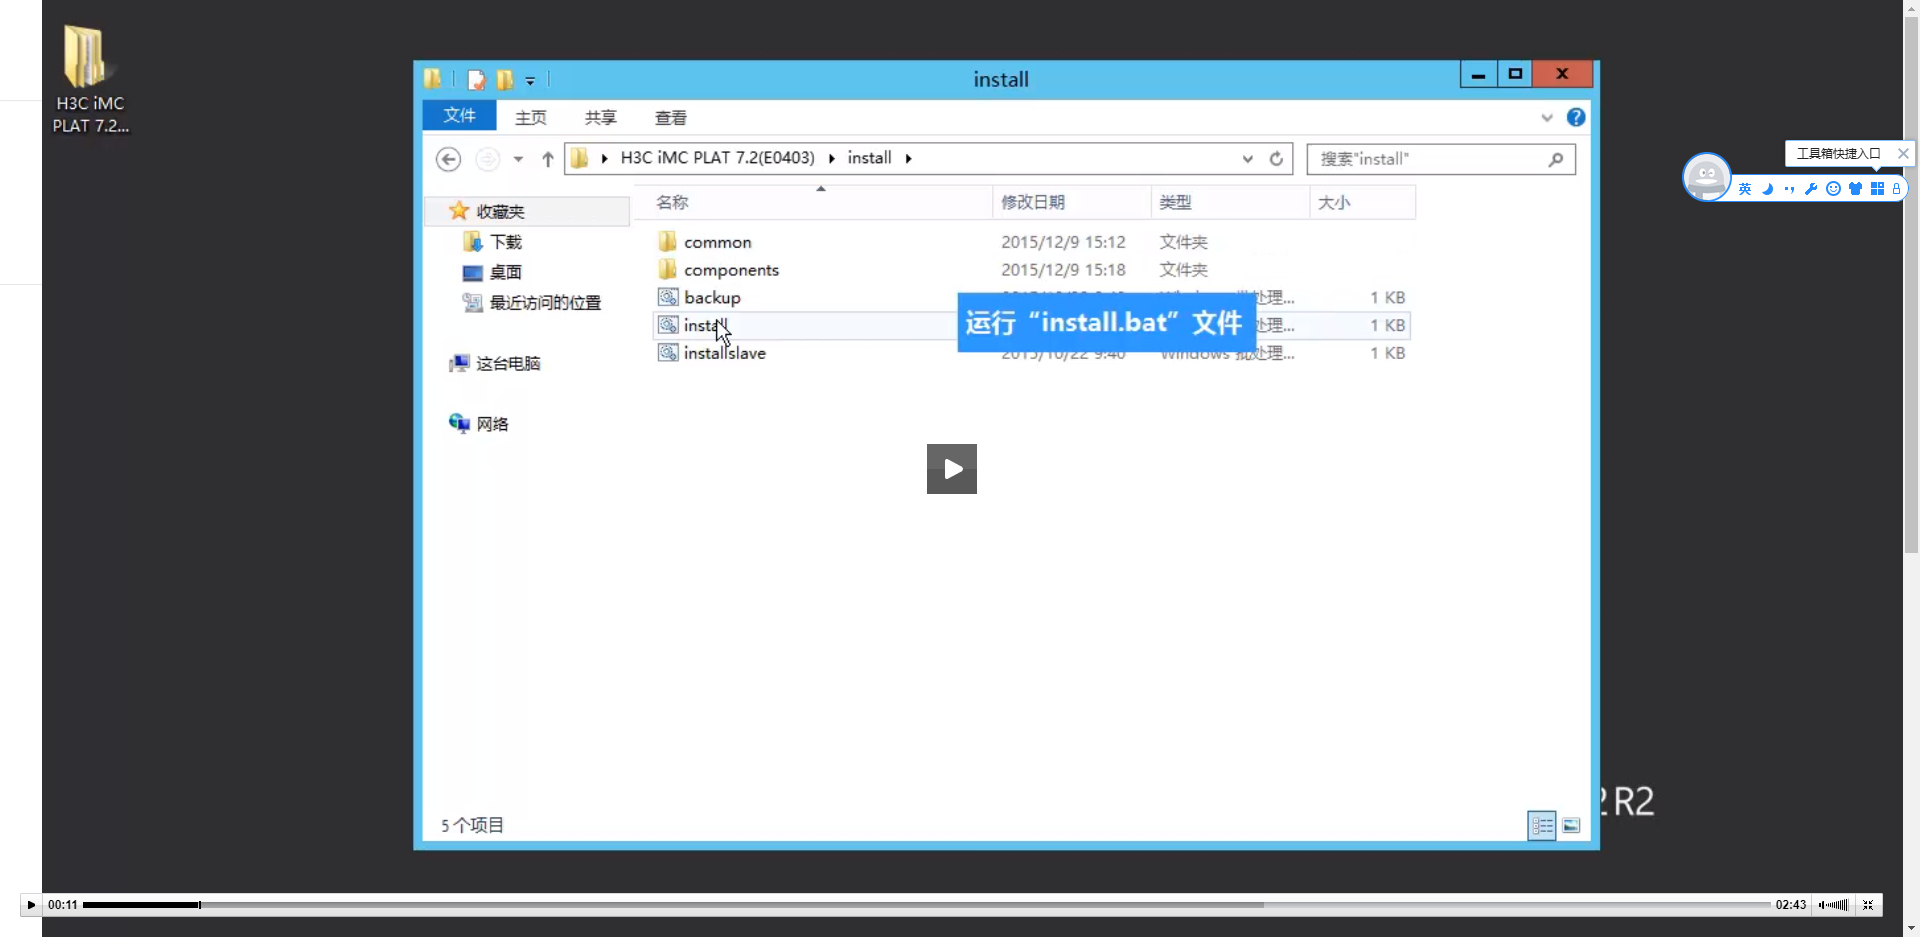
Task: Open the emoji smiley on the input method bar
Action: [1833, 189]
